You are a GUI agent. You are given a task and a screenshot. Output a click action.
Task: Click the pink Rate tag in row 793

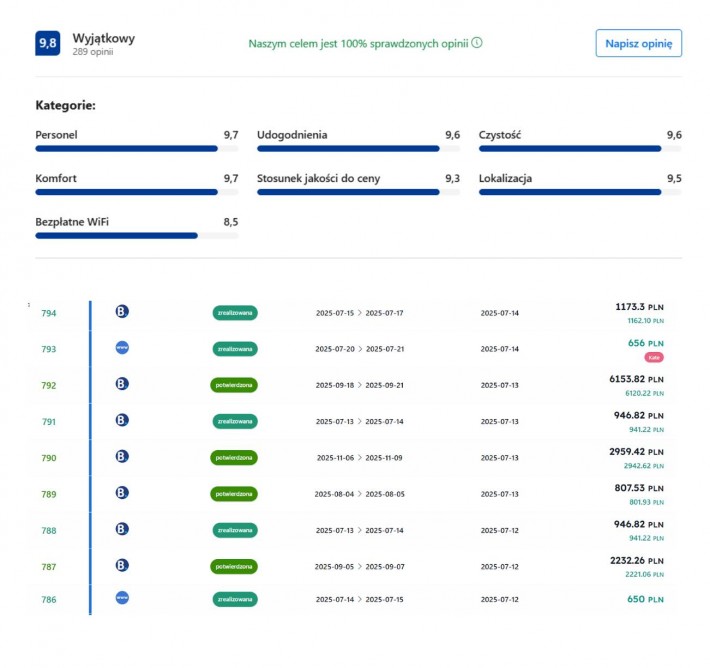[x=654, y=357]
